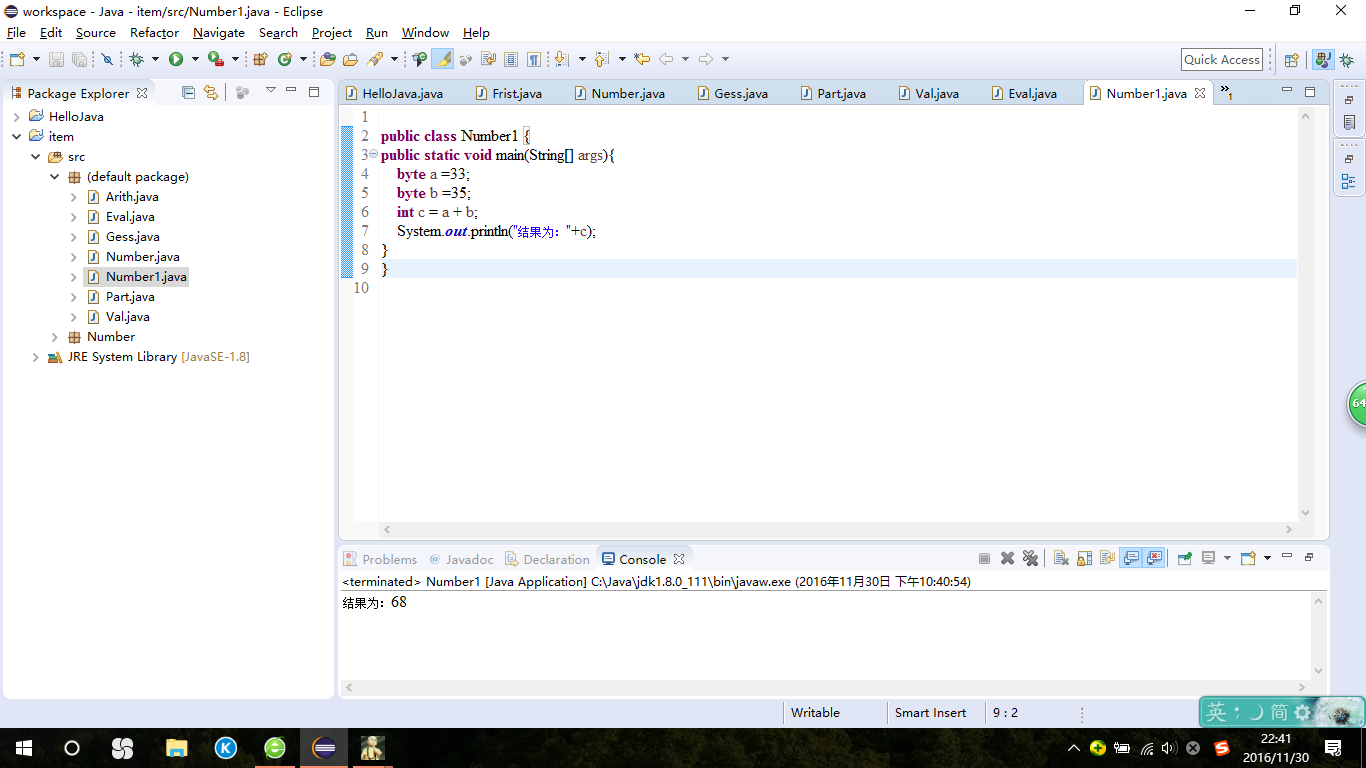Click the Save icon in toolbar

[56, 59]
